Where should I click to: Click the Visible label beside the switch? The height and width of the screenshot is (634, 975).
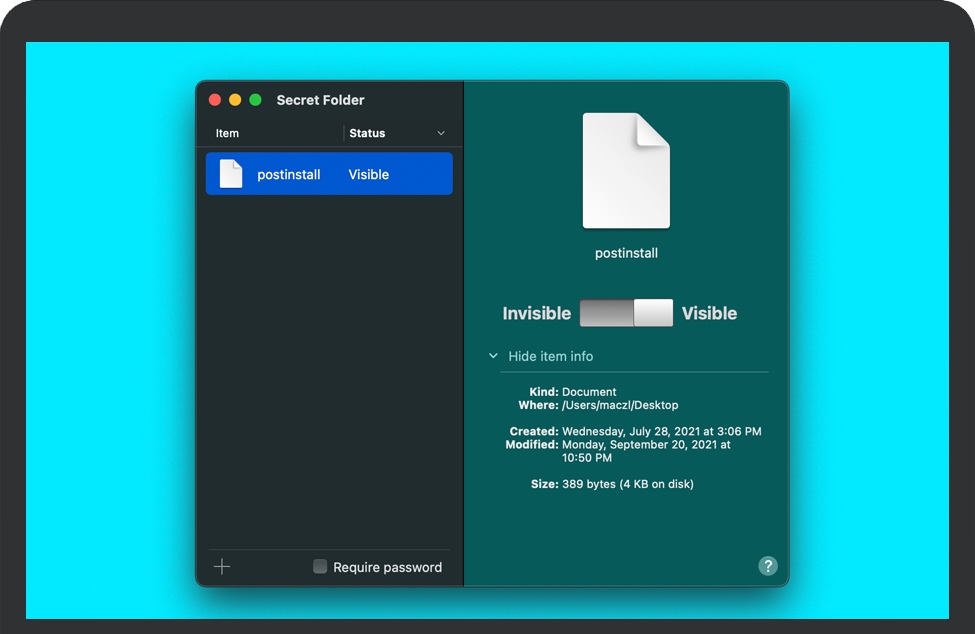[x=709, y=313]
